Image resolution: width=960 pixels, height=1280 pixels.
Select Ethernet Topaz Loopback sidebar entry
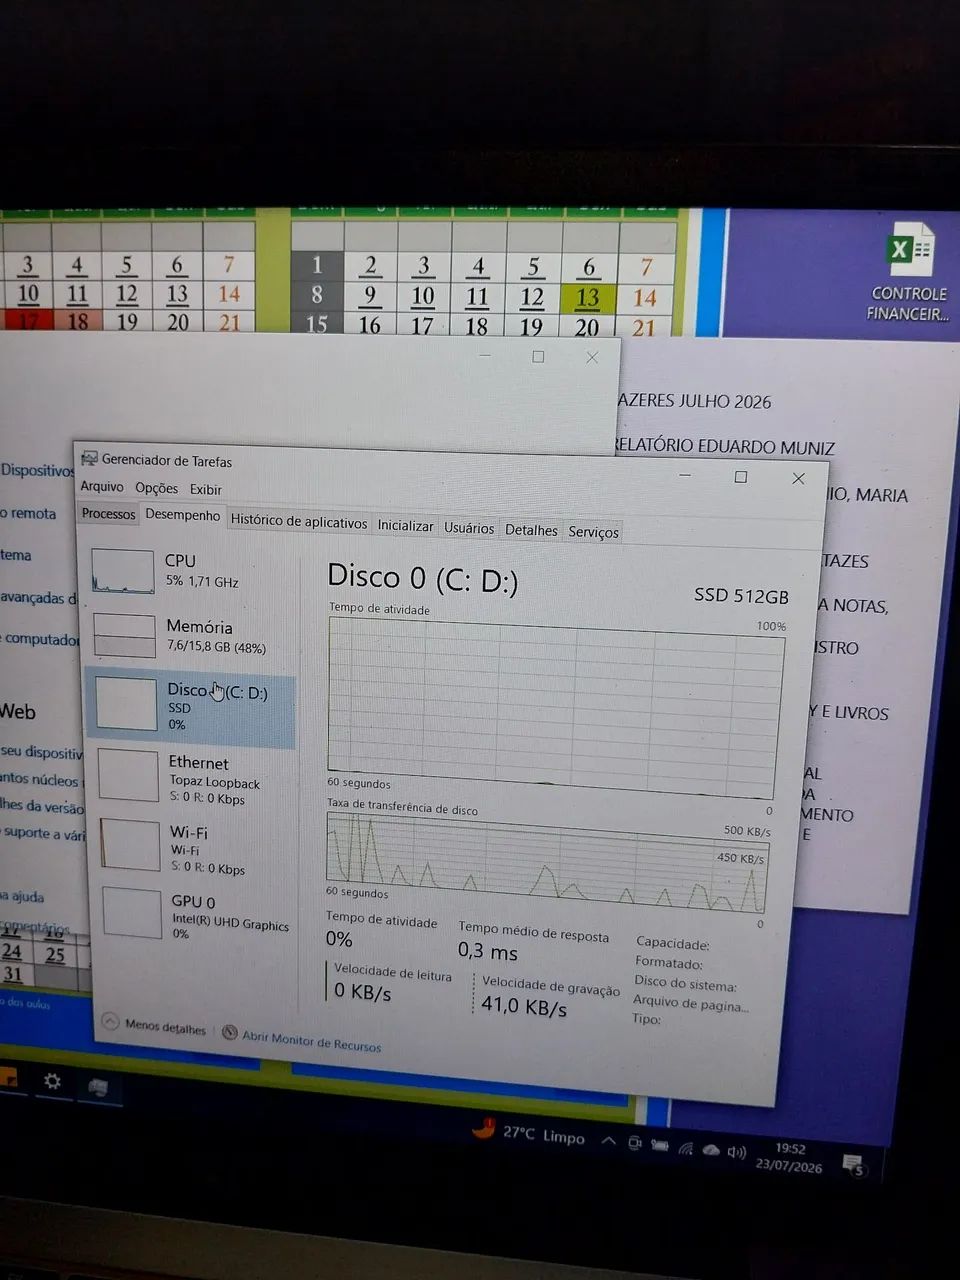(192, 778)
